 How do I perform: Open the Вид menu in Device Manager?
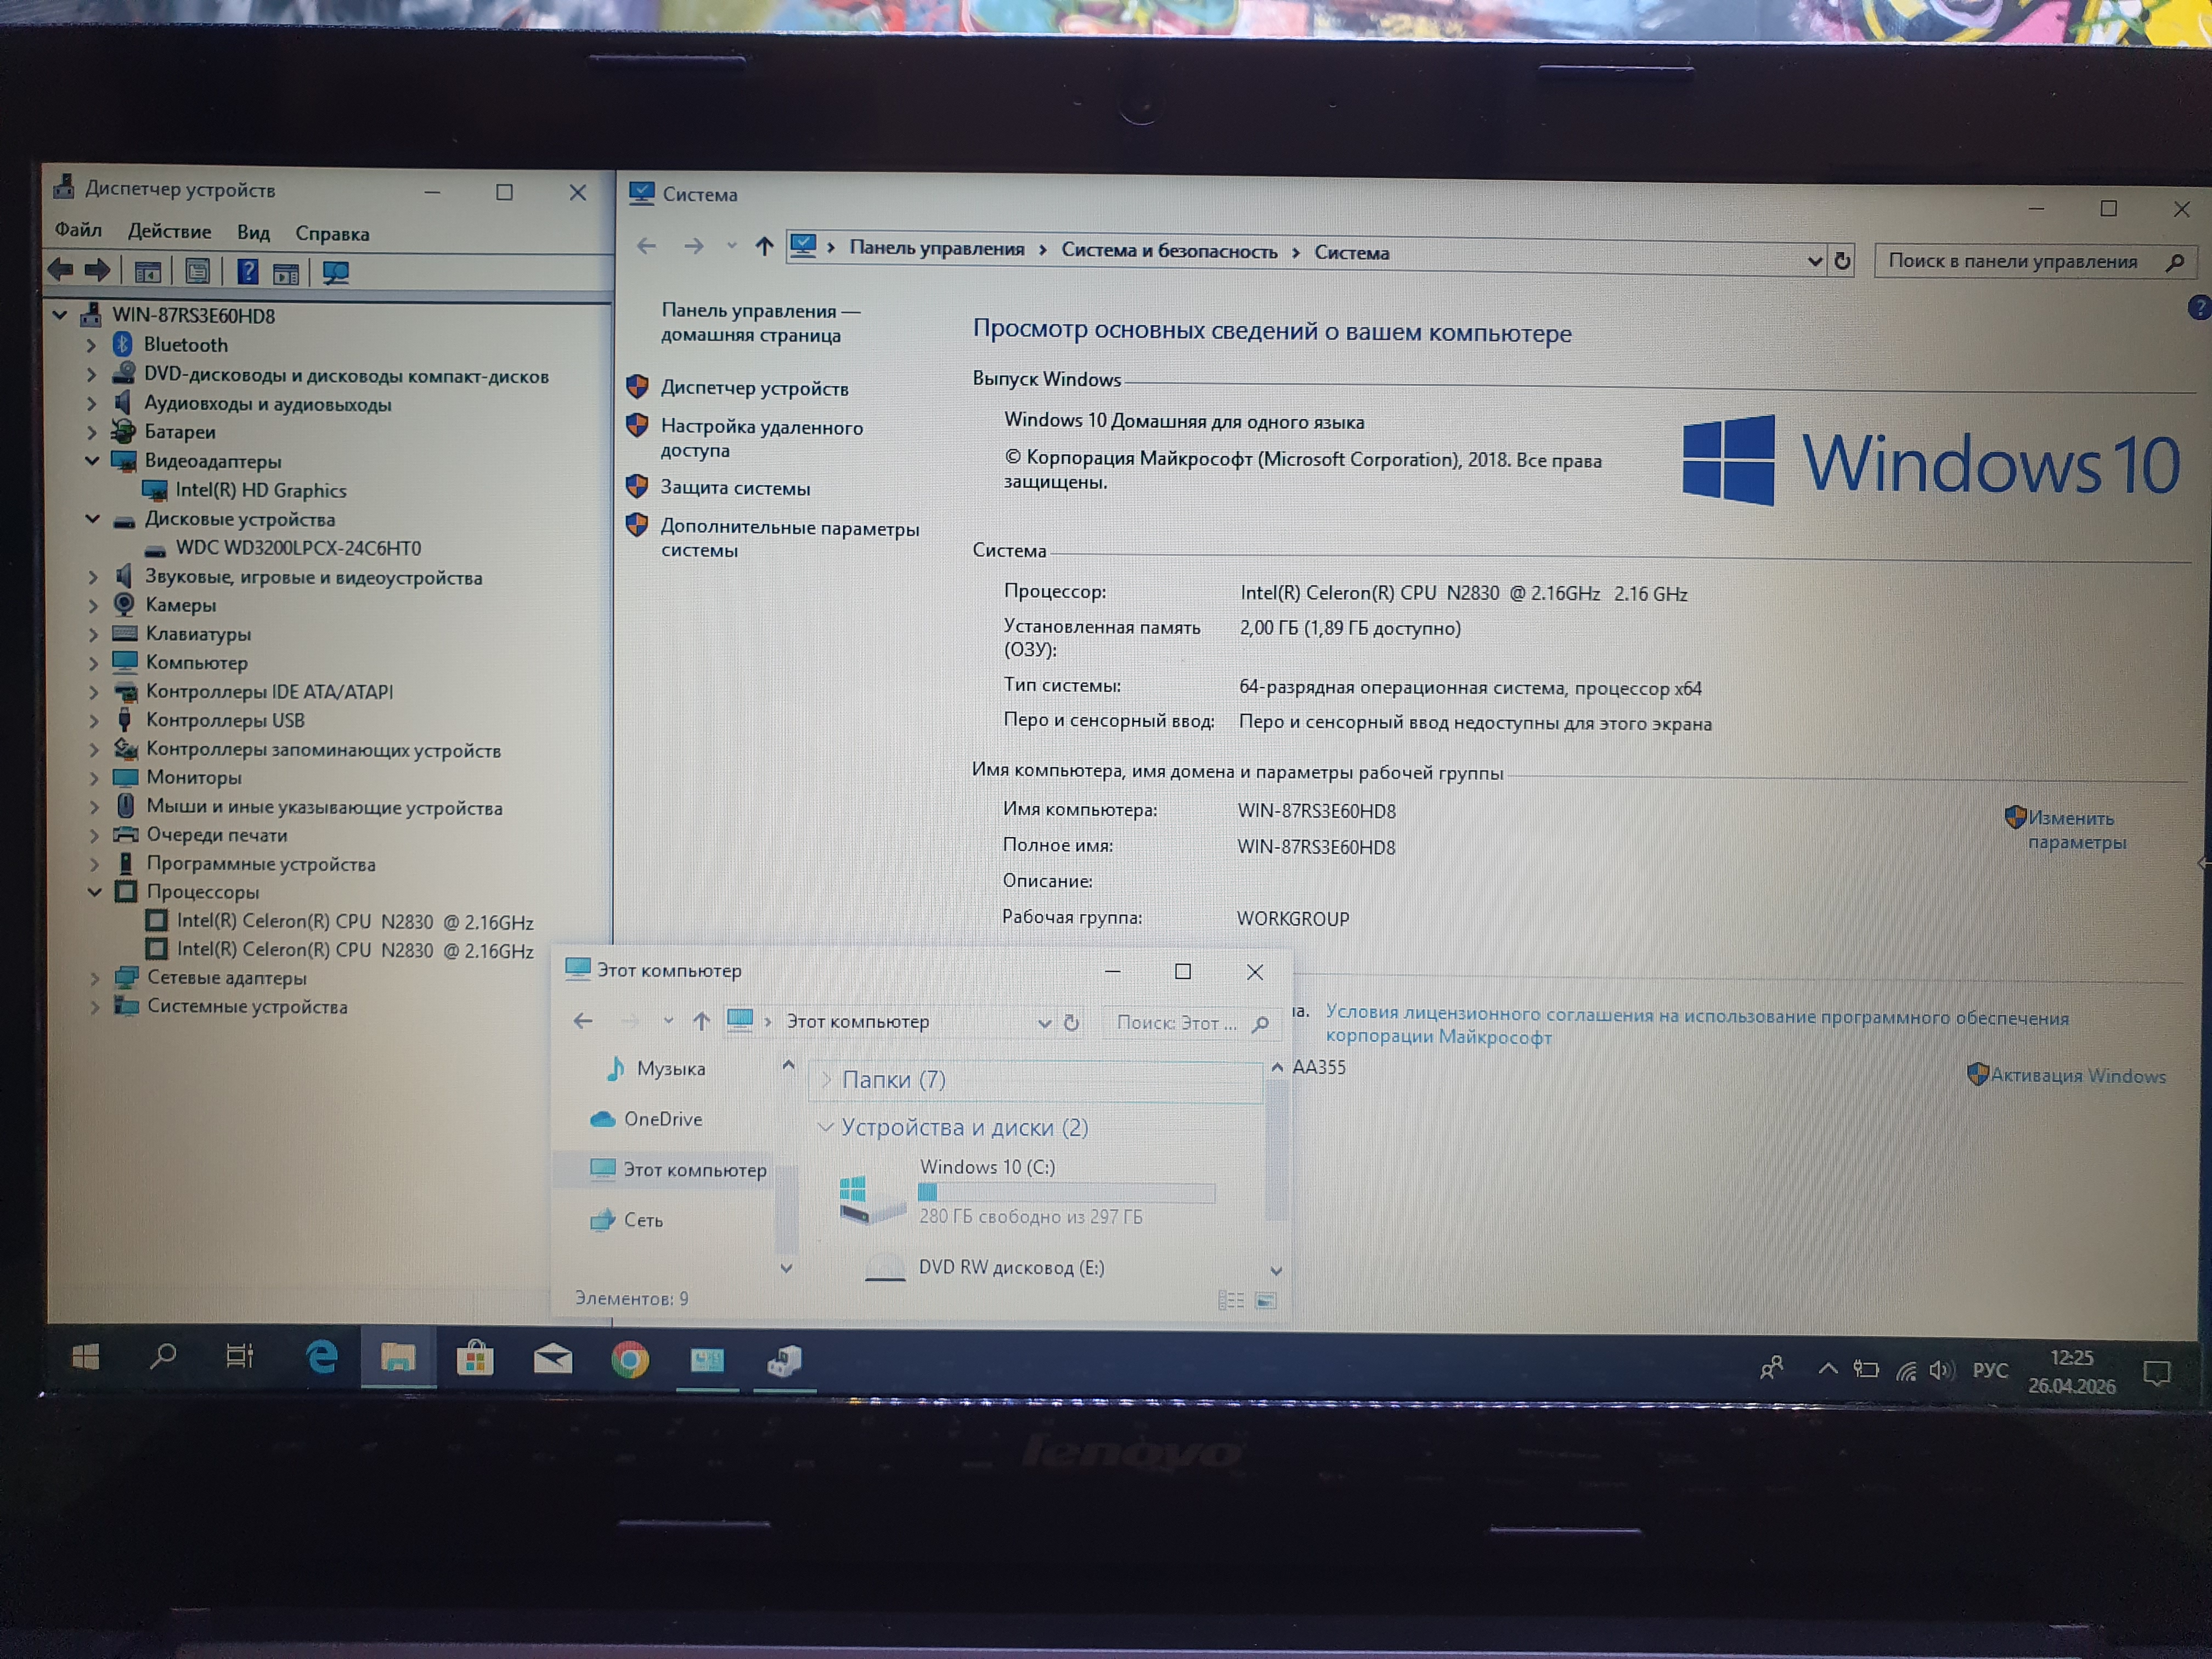[253, 232]
